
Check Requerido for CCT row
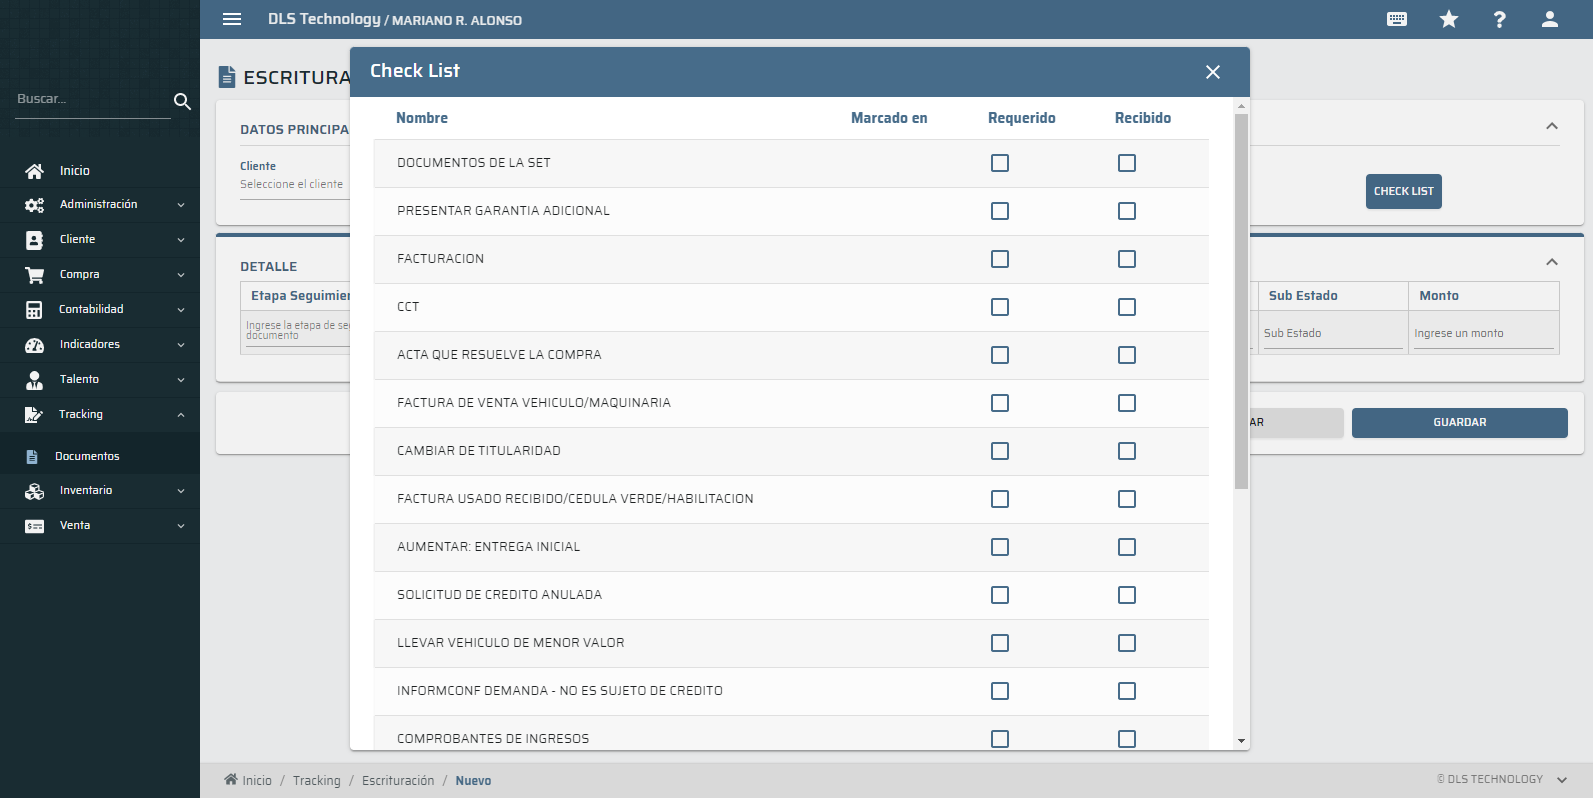click(1000, 307)
